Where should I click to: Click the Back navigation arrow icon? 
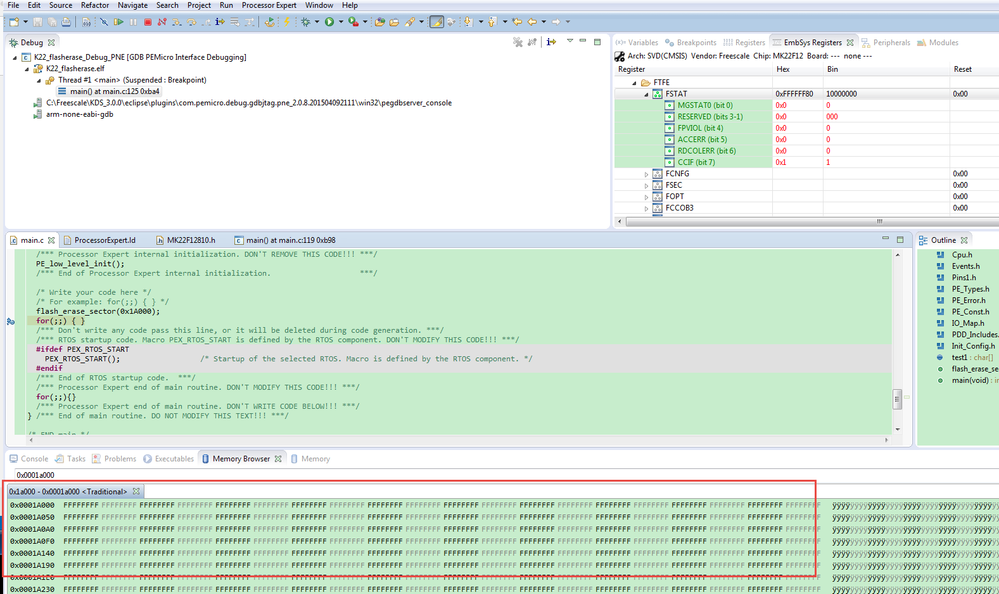pyautogui.click(x=531, y=22)
